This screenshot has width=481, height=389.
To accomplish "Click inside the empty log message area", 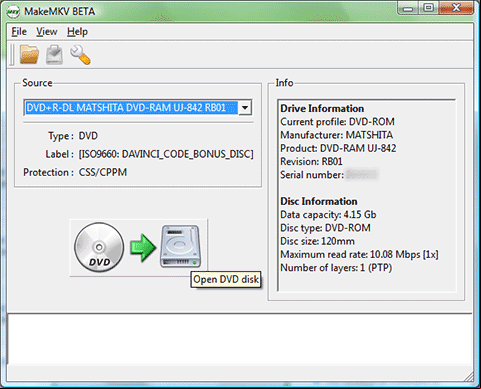I will click(239, 339).
